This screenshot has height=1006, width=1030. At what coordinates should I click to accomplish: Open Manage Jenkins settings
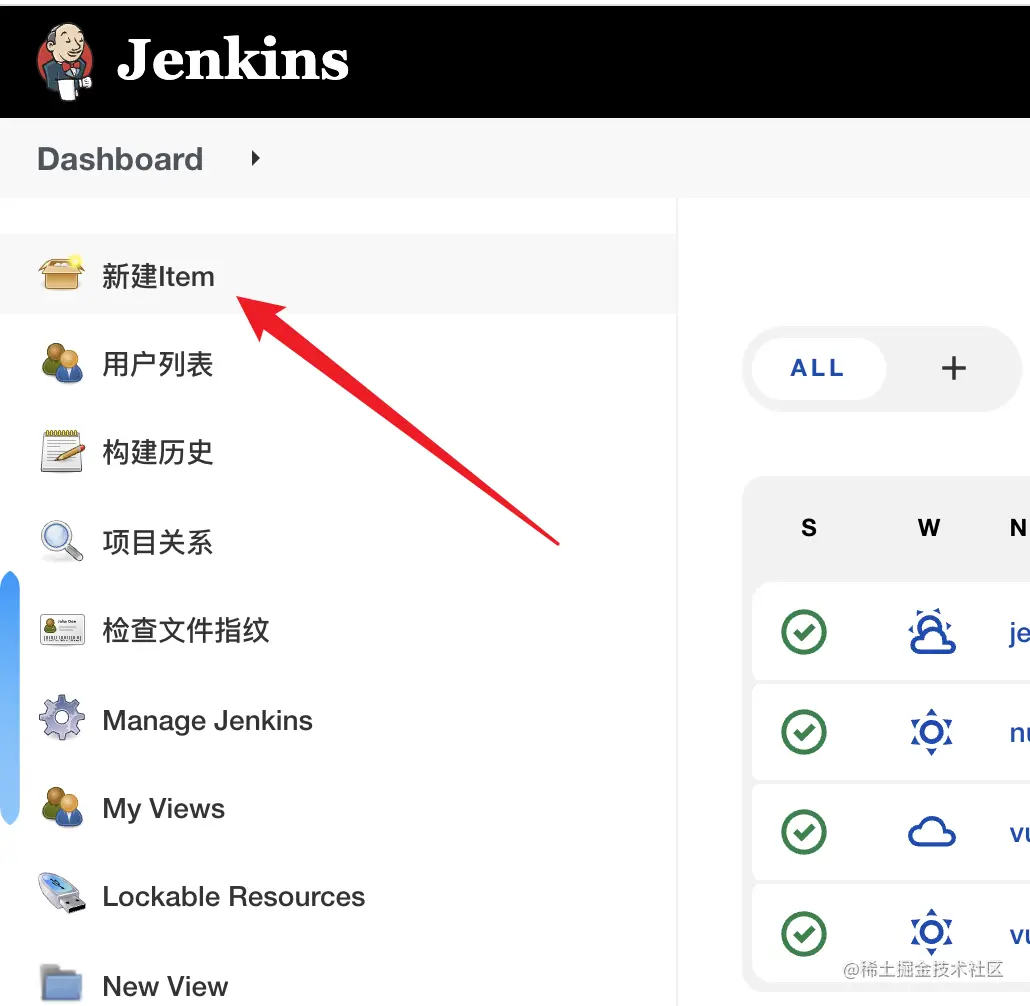coord(208,721)
